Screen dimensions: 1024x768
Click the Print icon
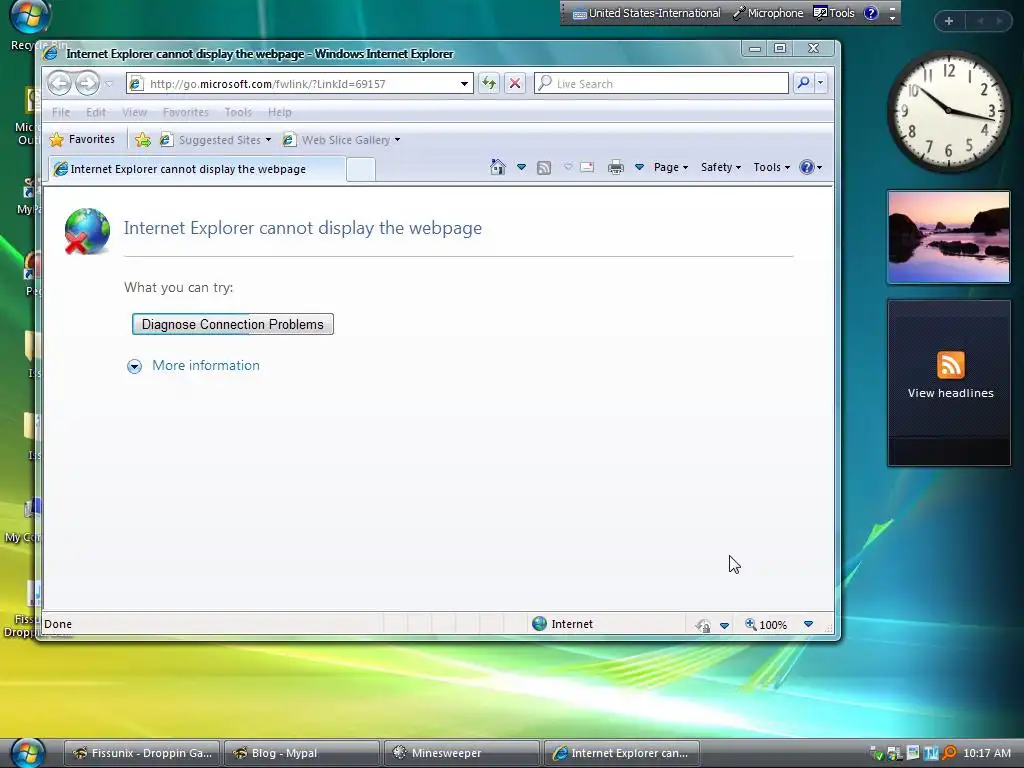pyautogui.click(x=616, y=168)
